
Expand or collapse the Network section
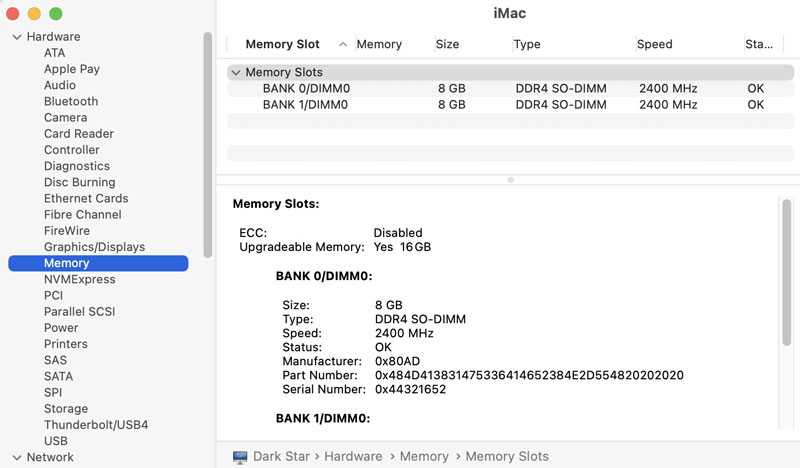tap(17, 457)
